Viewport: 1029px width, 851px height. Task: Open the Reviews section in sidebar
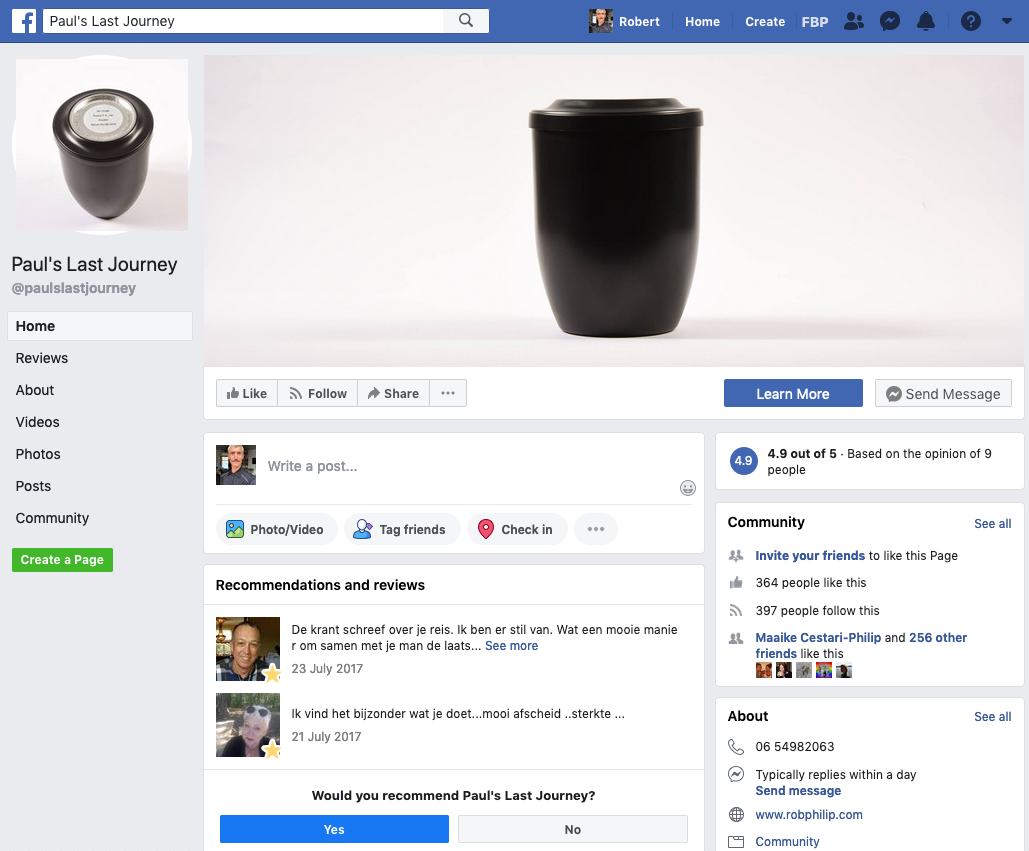point(42,358)
